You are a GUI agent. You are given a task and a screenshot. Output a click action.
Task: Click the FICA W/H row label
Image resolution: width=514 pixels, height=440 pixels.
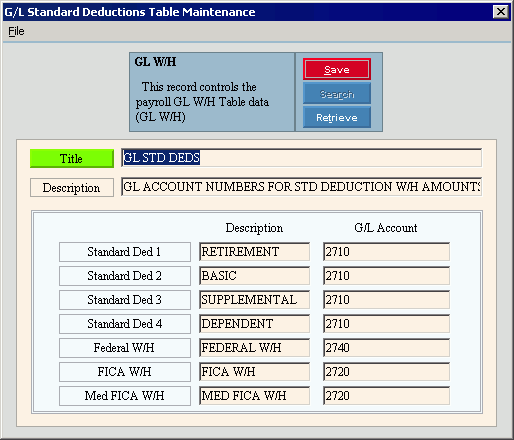pos(125,372)
